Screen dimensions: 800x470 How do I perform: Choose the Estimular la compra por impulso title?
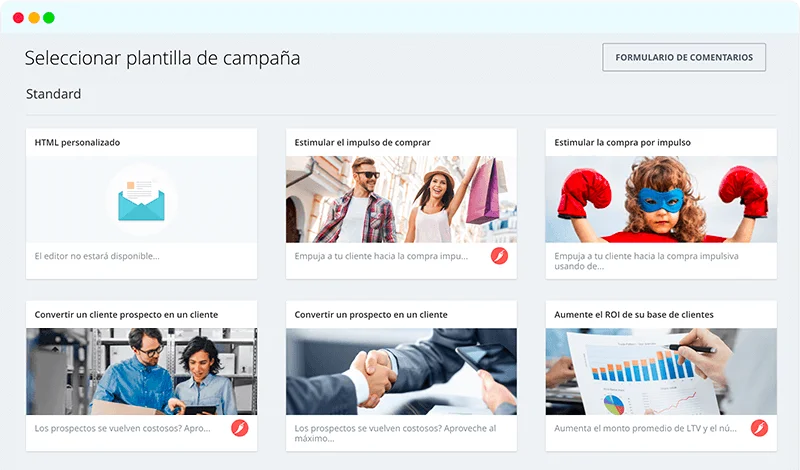pyautogui.click(x=622, y=142)
